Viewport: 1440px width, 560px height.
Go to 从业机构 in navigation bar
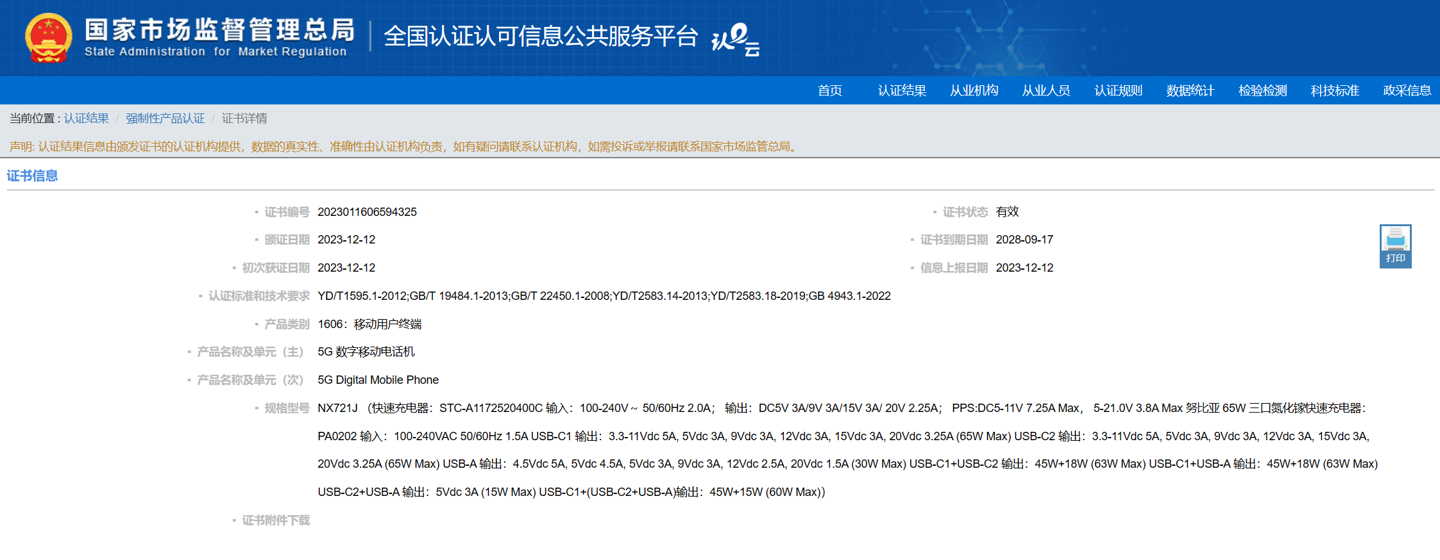(x=974, y=91)
